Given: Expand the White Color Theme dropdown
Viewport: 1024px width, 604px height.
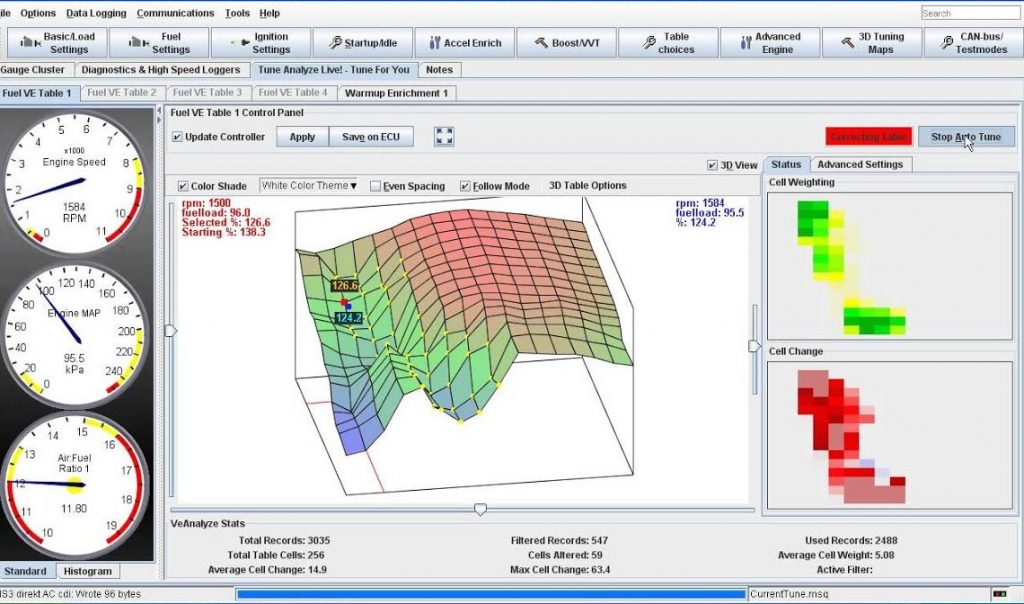Looking at the screenshot, I should 309,185.
